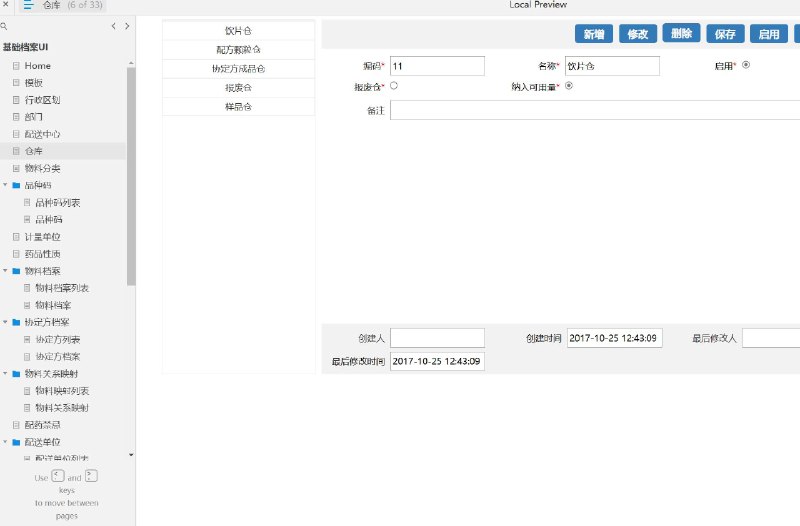Open the 计量单位 page
Viewport: 800px width, 526px height.
42,237
